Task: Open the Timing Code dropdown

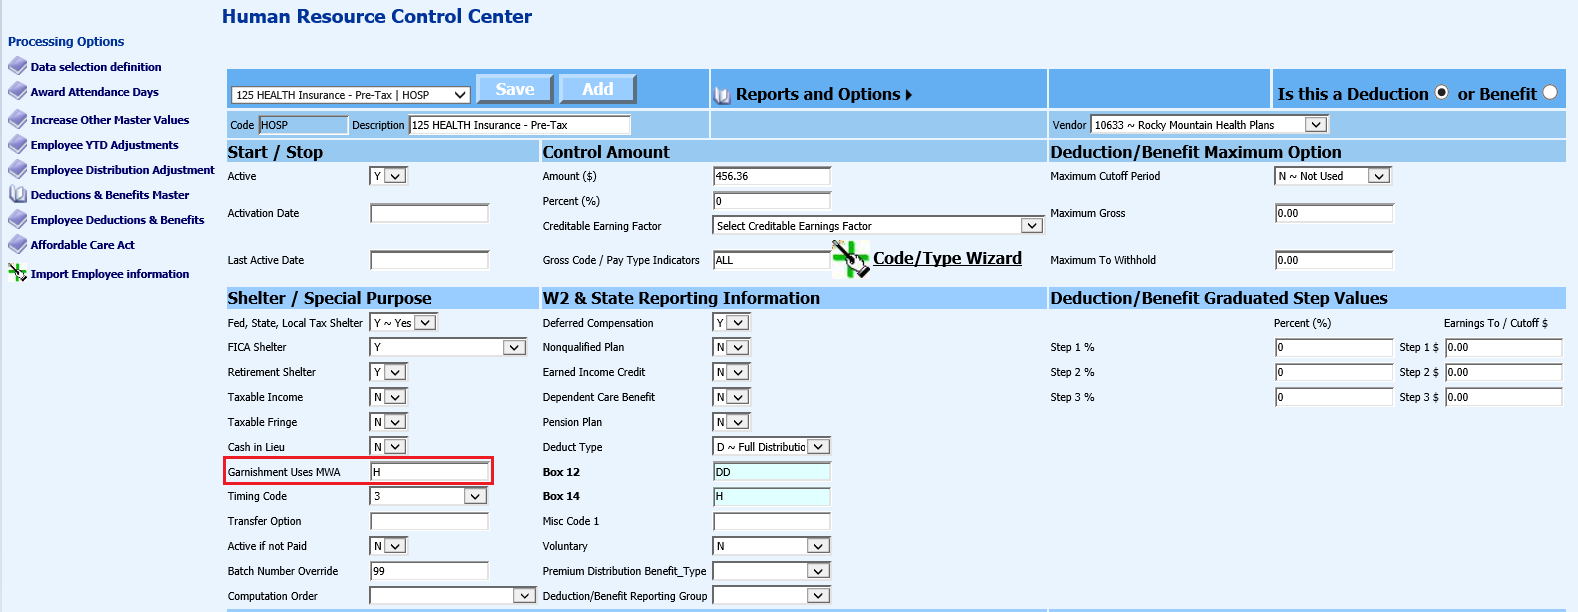Action: click(475, 496)
